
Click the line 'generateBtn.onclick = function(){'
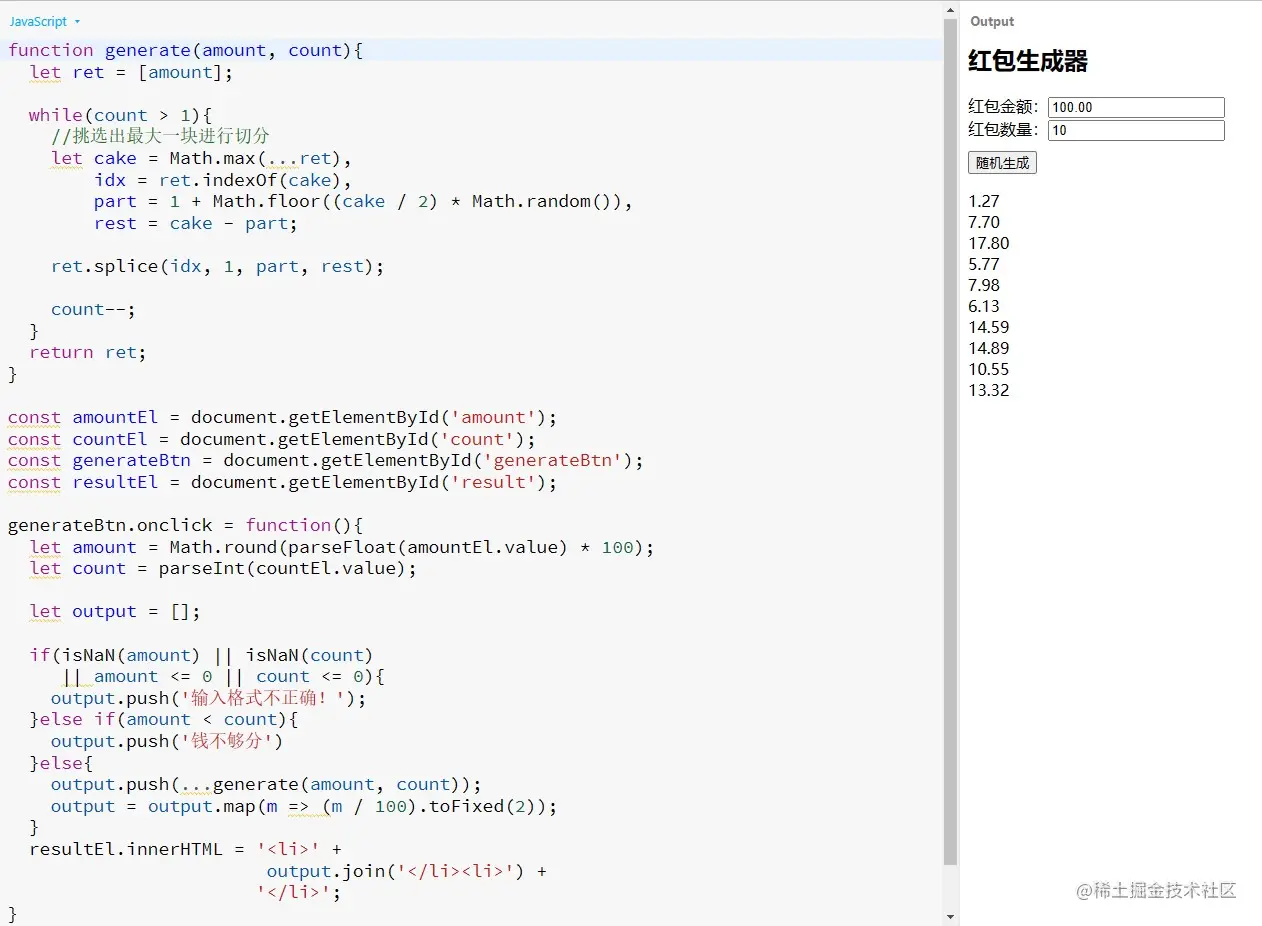click(185, 525)
